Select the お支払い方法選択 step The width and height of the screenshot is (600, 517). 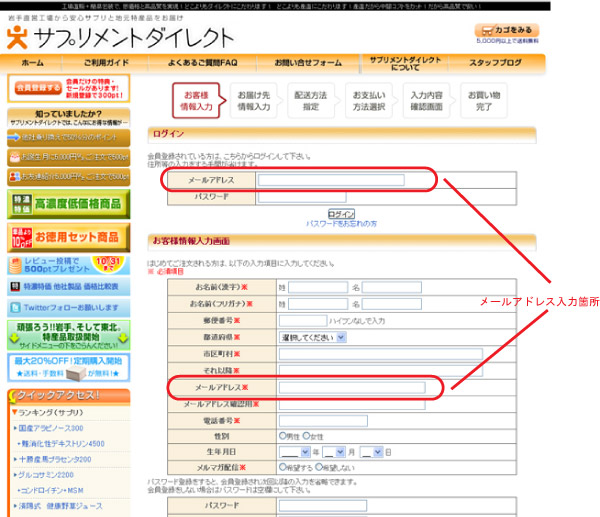pyautogui.click(x=369, y=101)
